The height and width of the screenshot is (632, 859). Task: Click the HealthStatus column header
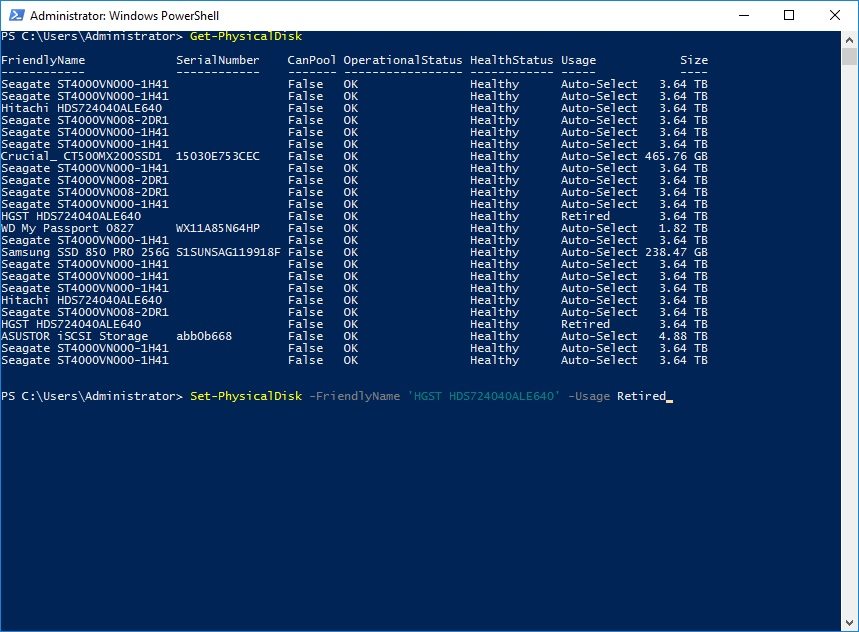(512, 60)
